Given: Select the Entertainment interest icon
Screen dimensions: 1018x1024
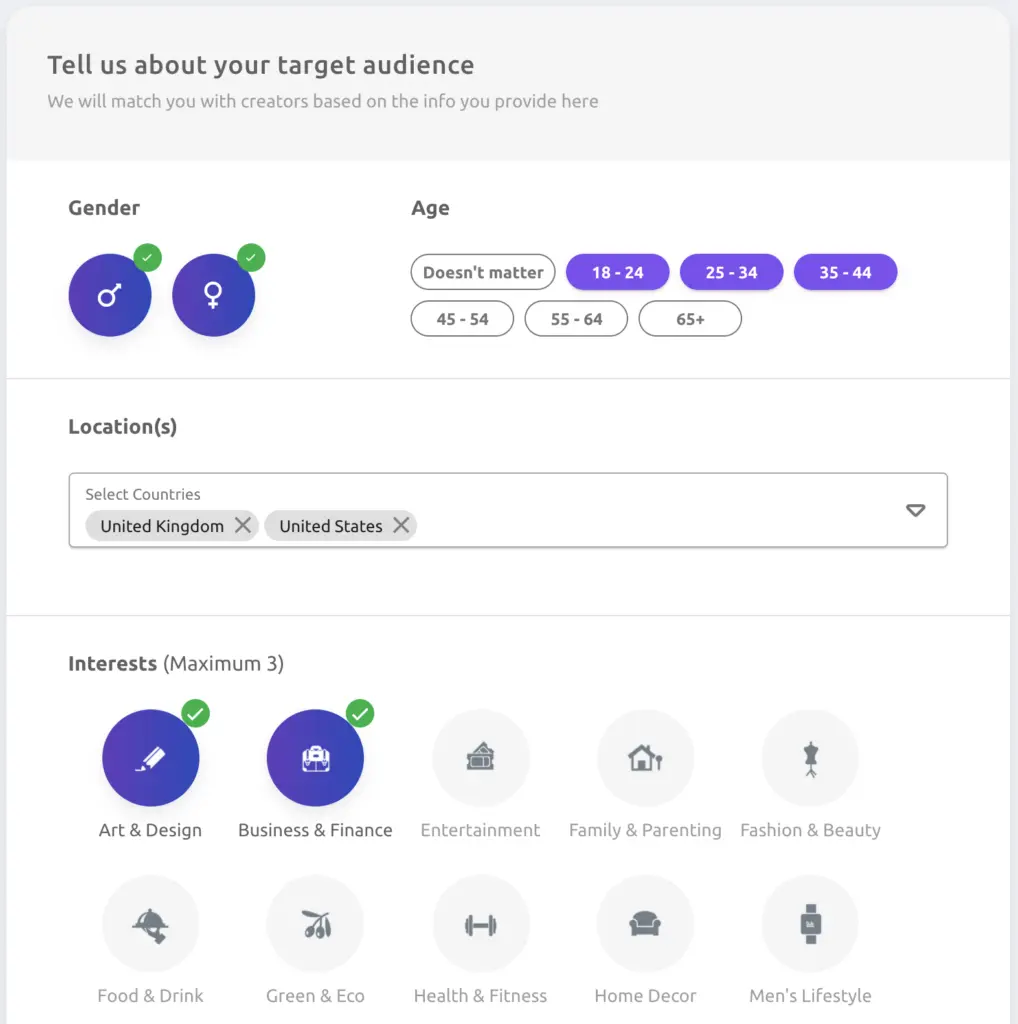Looking at the screenshot, I should pos(481,758).
